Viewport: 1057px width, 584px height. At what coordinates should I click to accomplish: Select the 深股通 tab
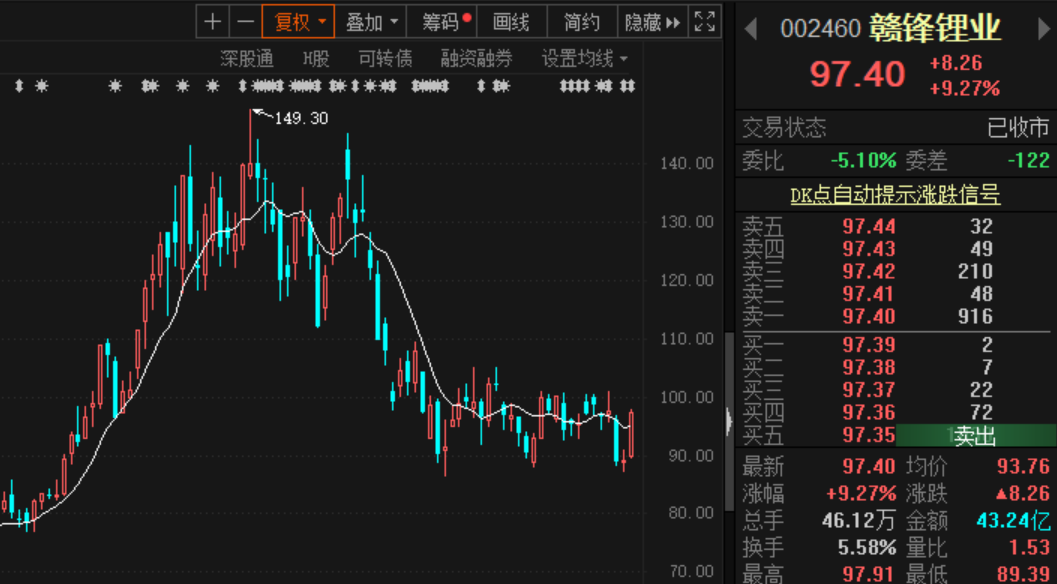pos(247,59)
